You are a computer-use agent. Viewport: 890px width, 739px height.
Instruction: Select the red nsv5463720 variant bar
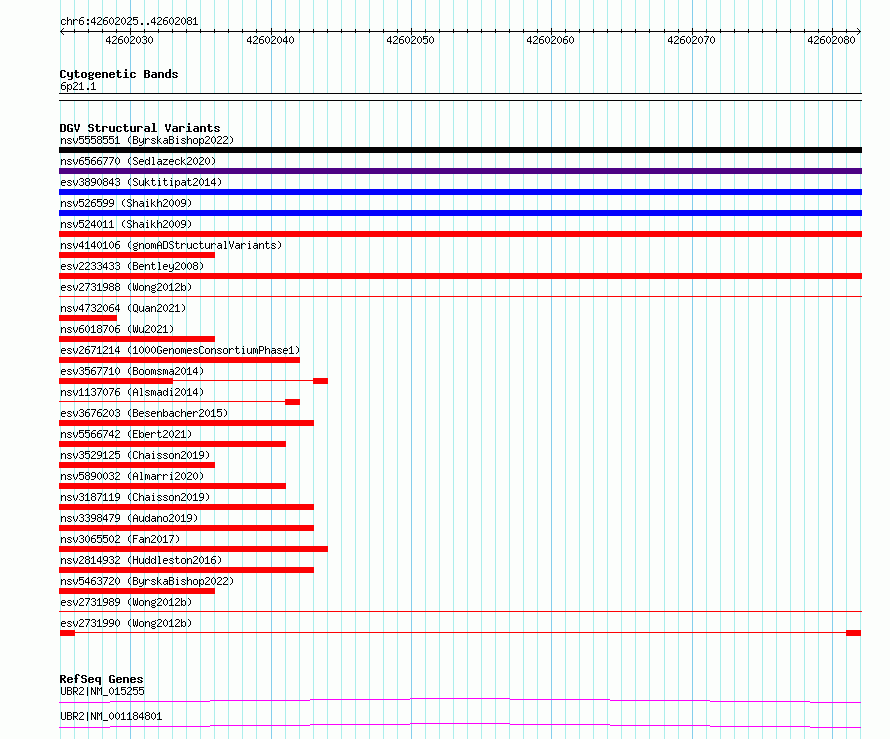pos(137,591)
